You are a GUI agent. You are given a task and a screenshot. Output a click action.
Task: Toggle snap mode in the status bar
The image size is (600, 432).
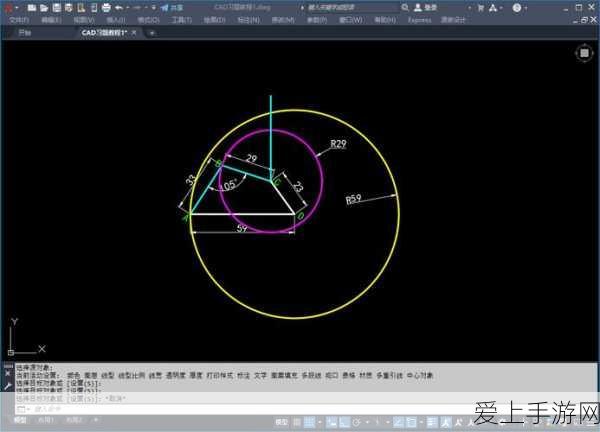click(309, 422)
